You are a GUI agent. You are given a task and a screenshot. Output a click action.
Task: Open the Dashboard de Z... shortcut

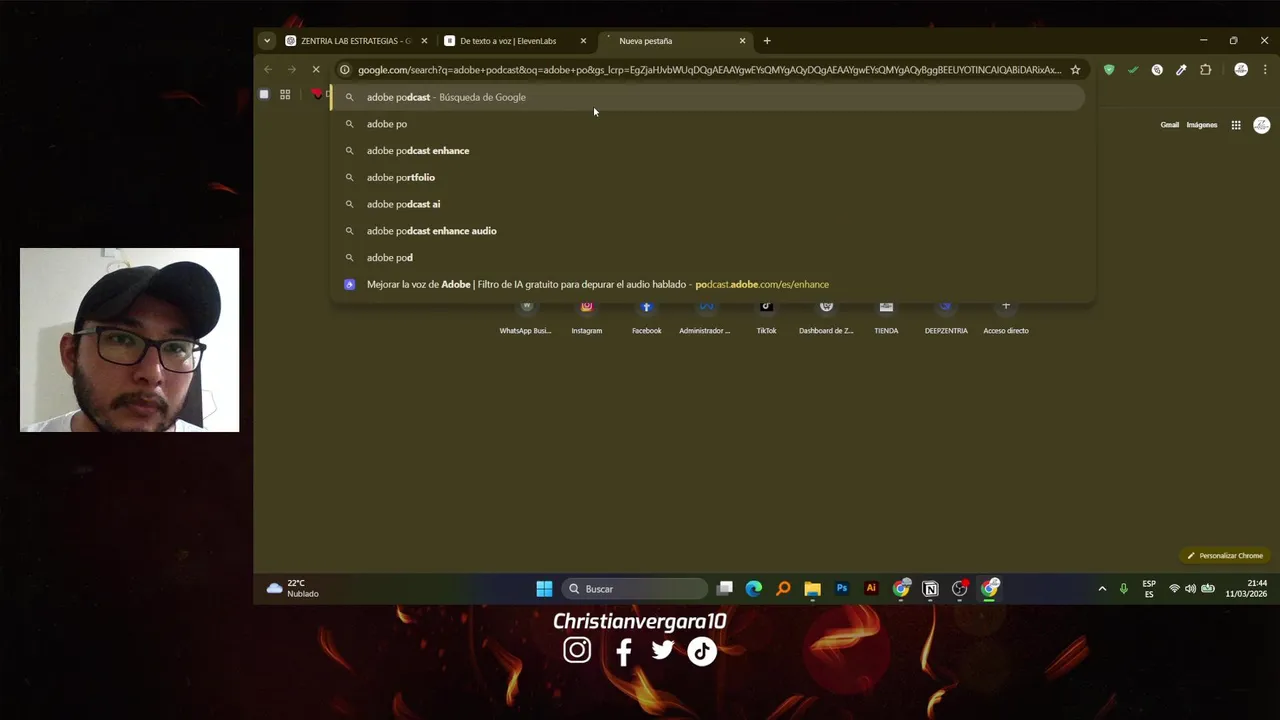tap(826, 318)
